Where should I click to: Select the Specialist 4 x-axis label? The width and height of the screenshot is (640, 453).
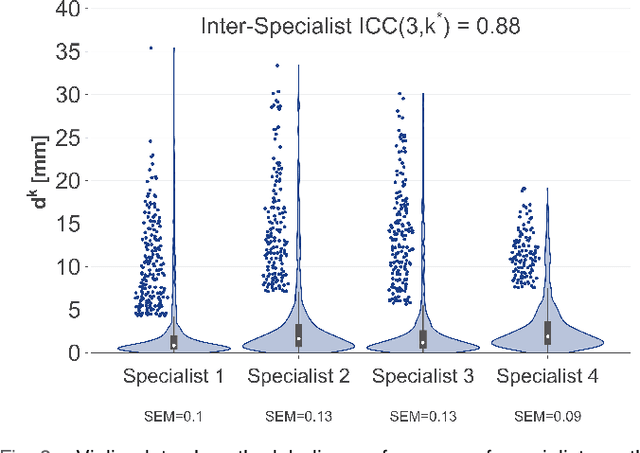(x=547, y=376)
